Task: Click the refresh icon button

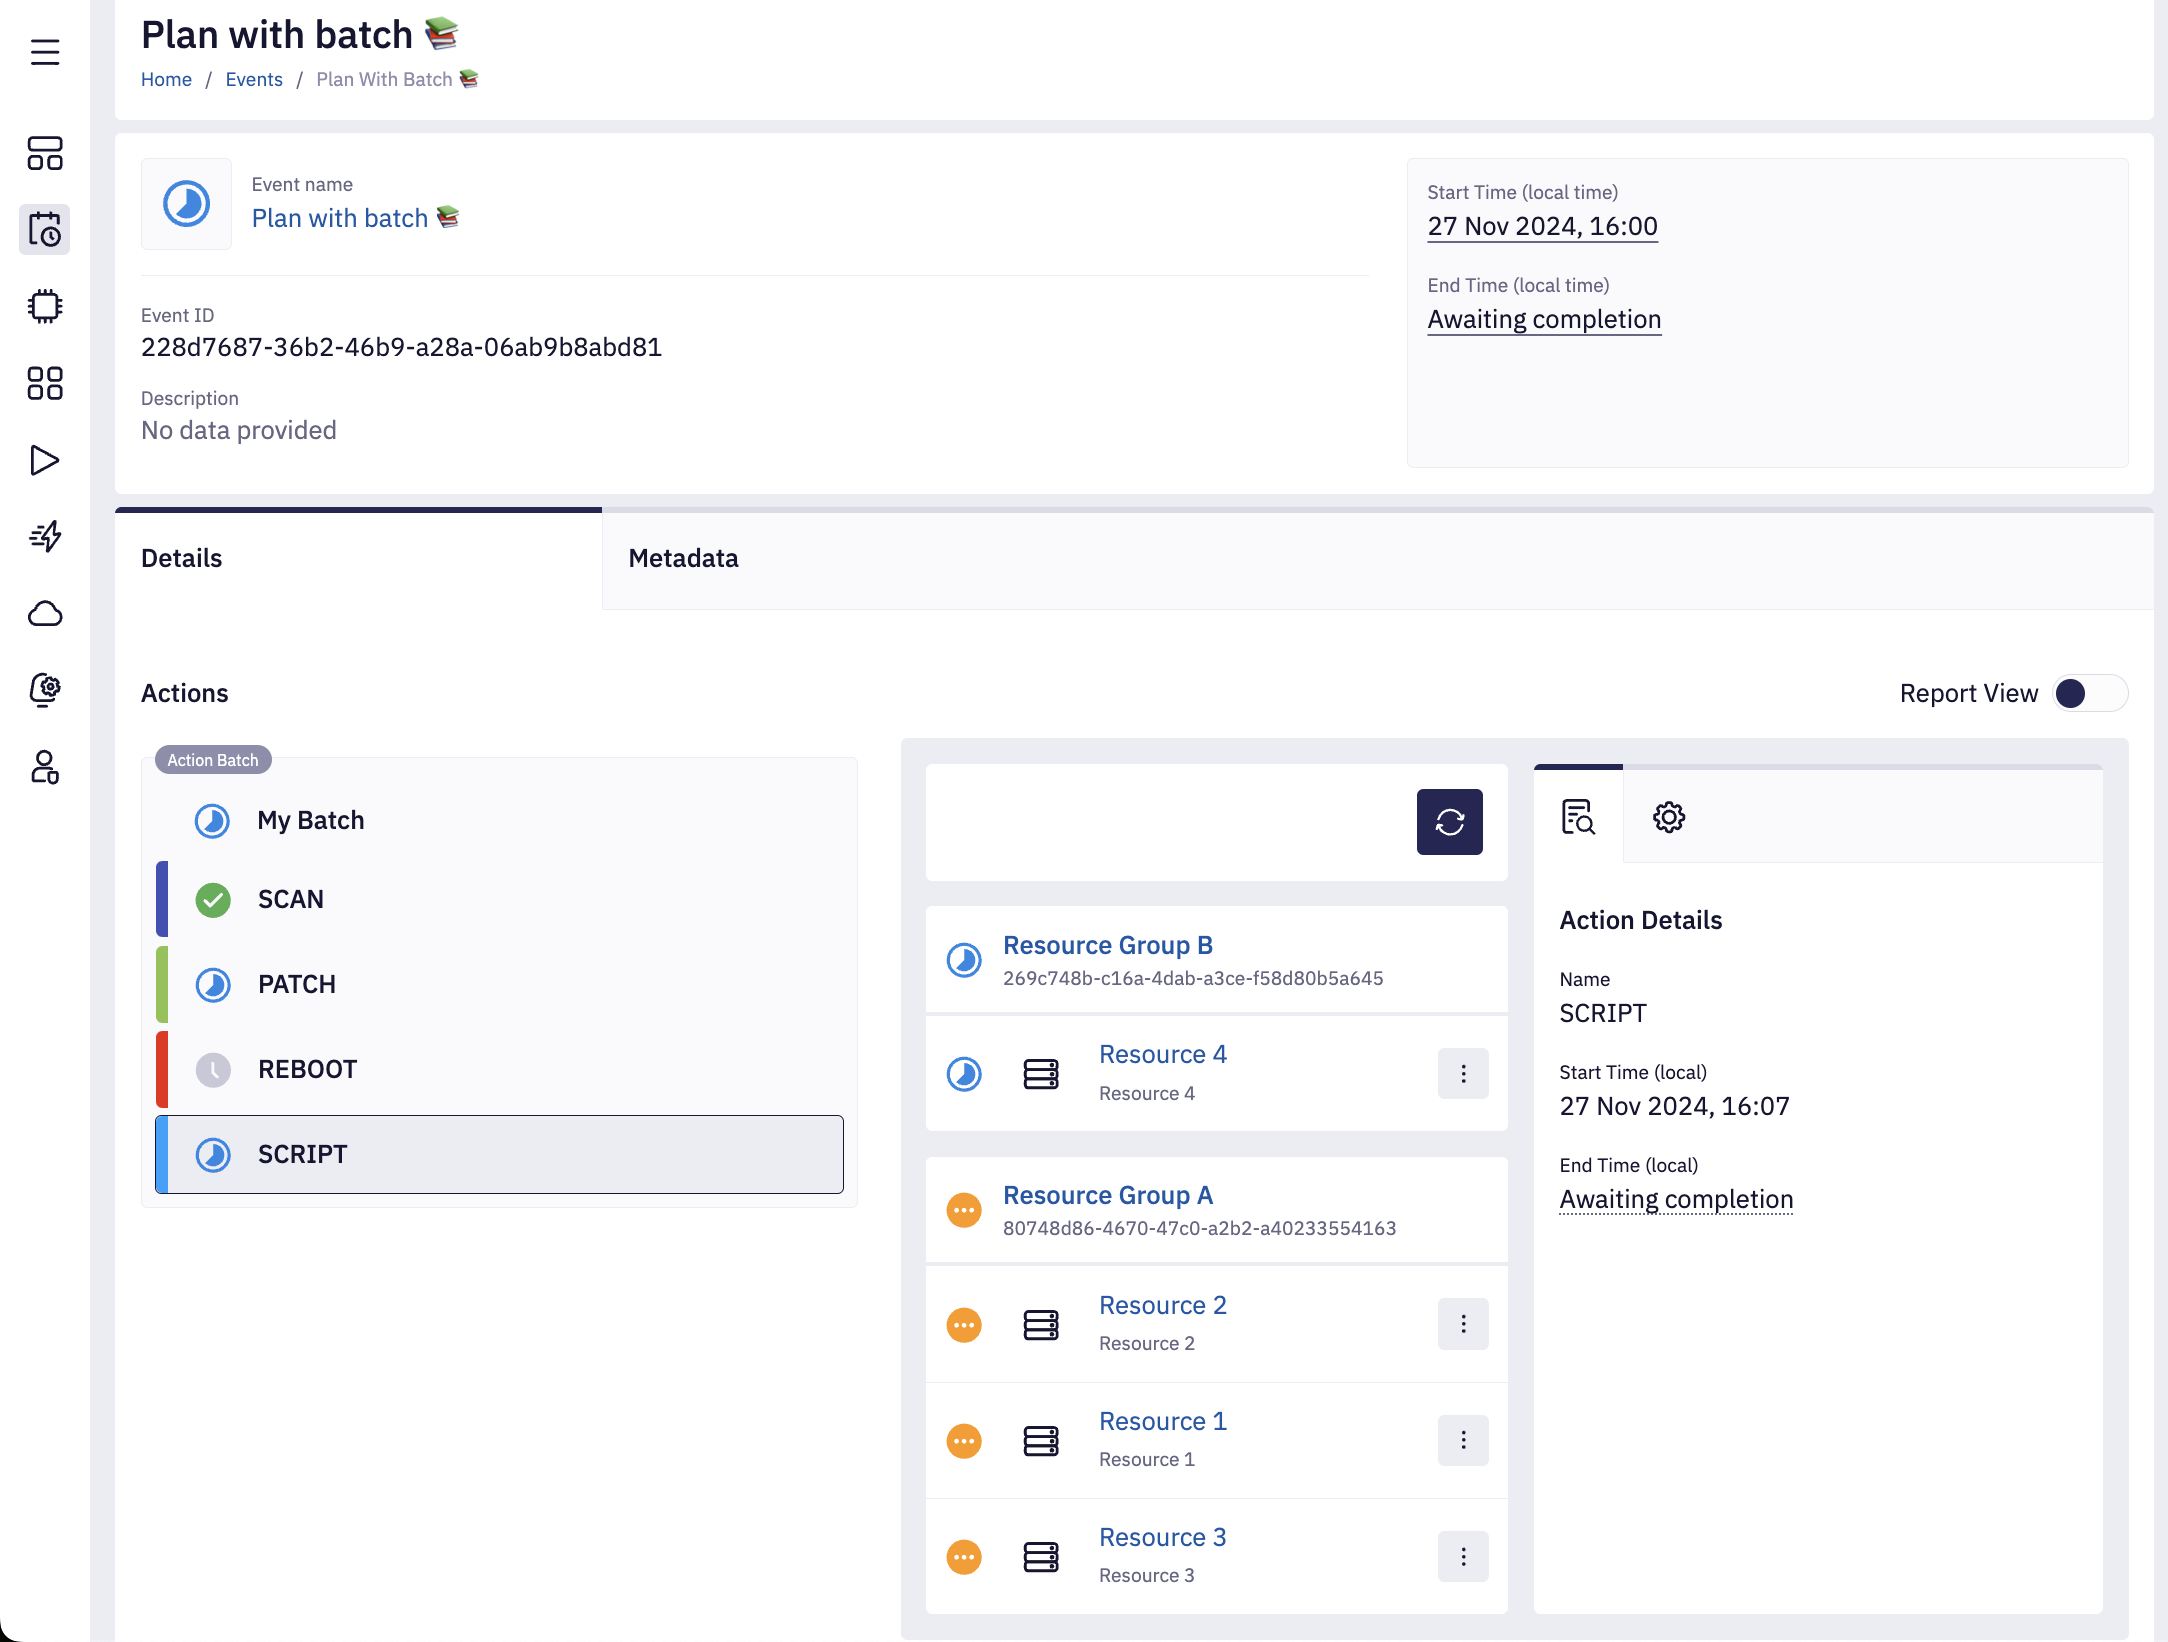Action: tap(1449, 822)
